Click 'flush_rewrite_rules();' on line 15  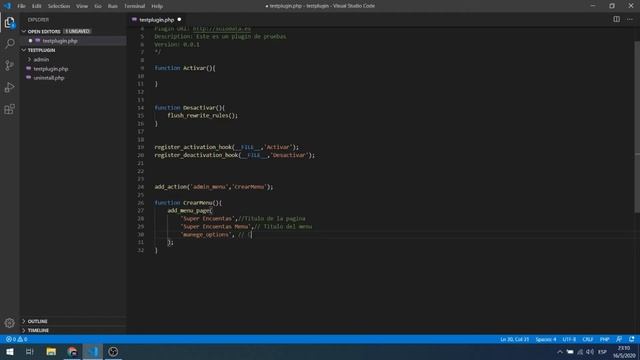[x=202, y=116]
